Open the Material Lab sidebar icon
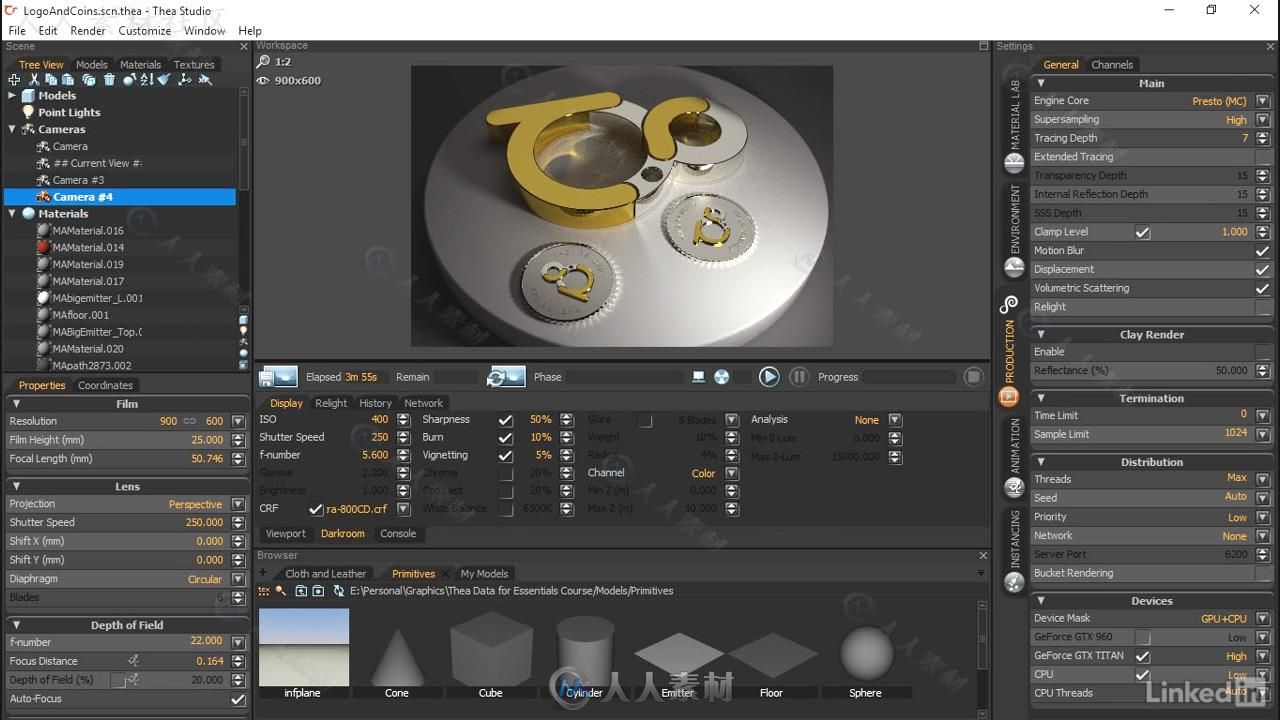The image size is (1280, 720). (x=1014, y=162)
